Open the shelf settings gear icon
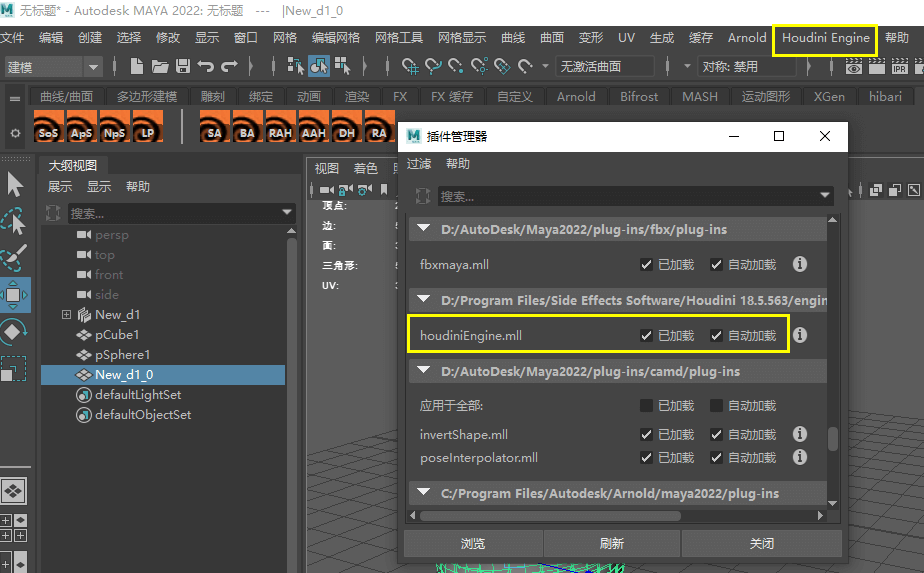The width and height of the screenshot is (924, 573). pyautogui.click(x=15, y=133)
